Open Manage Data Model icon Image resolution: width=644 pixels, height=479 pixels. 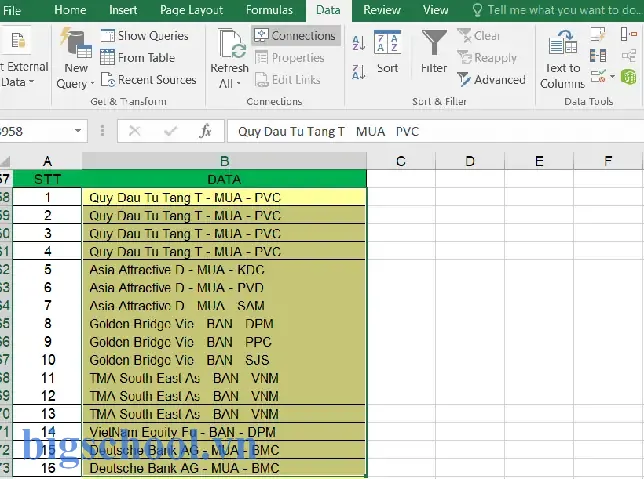628,76
